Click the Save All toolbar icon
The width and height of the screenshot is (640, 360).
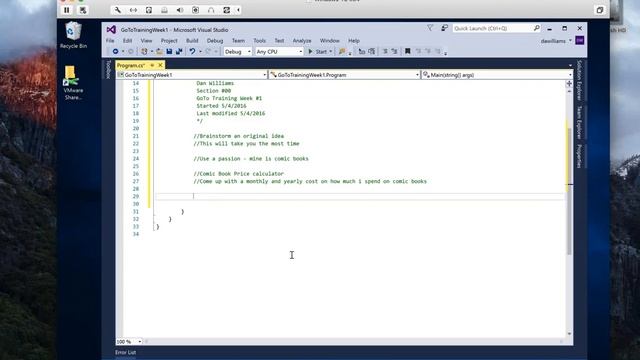pos(179,52)
